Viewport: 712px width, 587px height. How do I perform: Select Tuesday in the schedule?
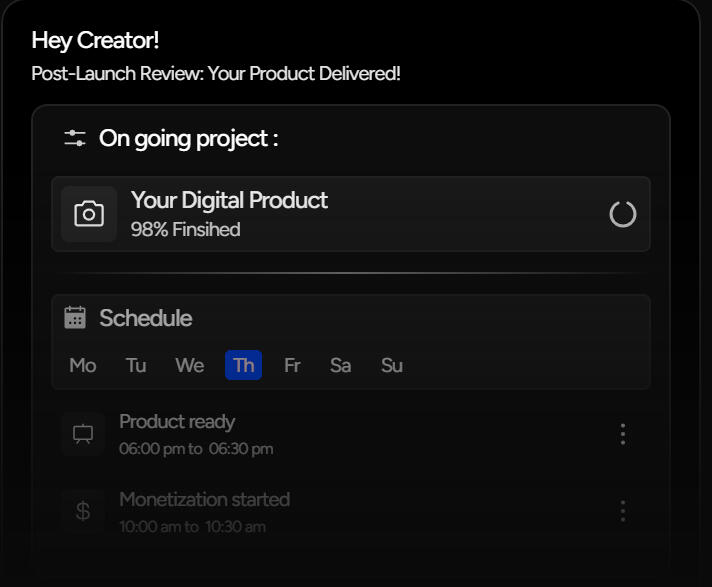tap(136, 365)
